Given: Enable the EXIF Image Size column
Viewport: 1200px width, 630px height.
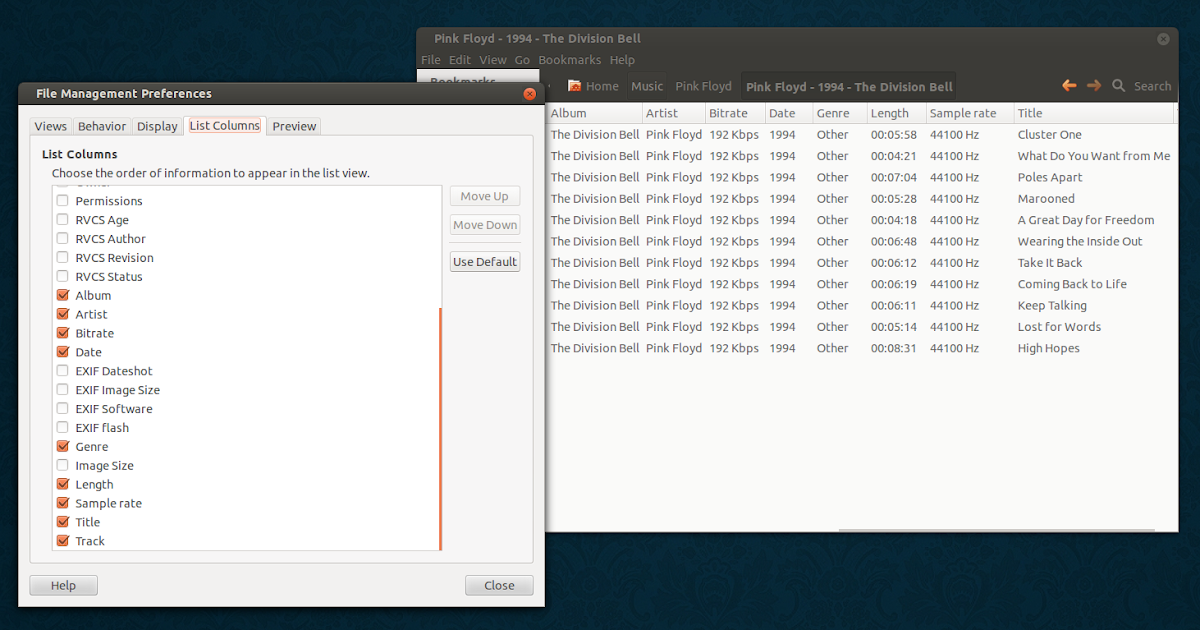Looking at the screenshot, I should point(64,389).
